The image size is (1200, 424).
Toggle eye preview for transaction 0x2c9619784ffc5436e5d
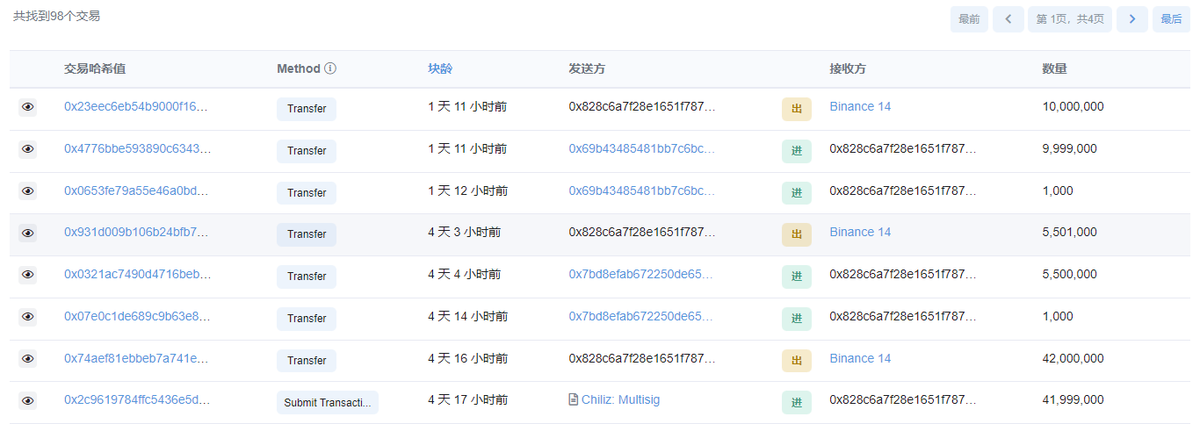tap(28, 401)
